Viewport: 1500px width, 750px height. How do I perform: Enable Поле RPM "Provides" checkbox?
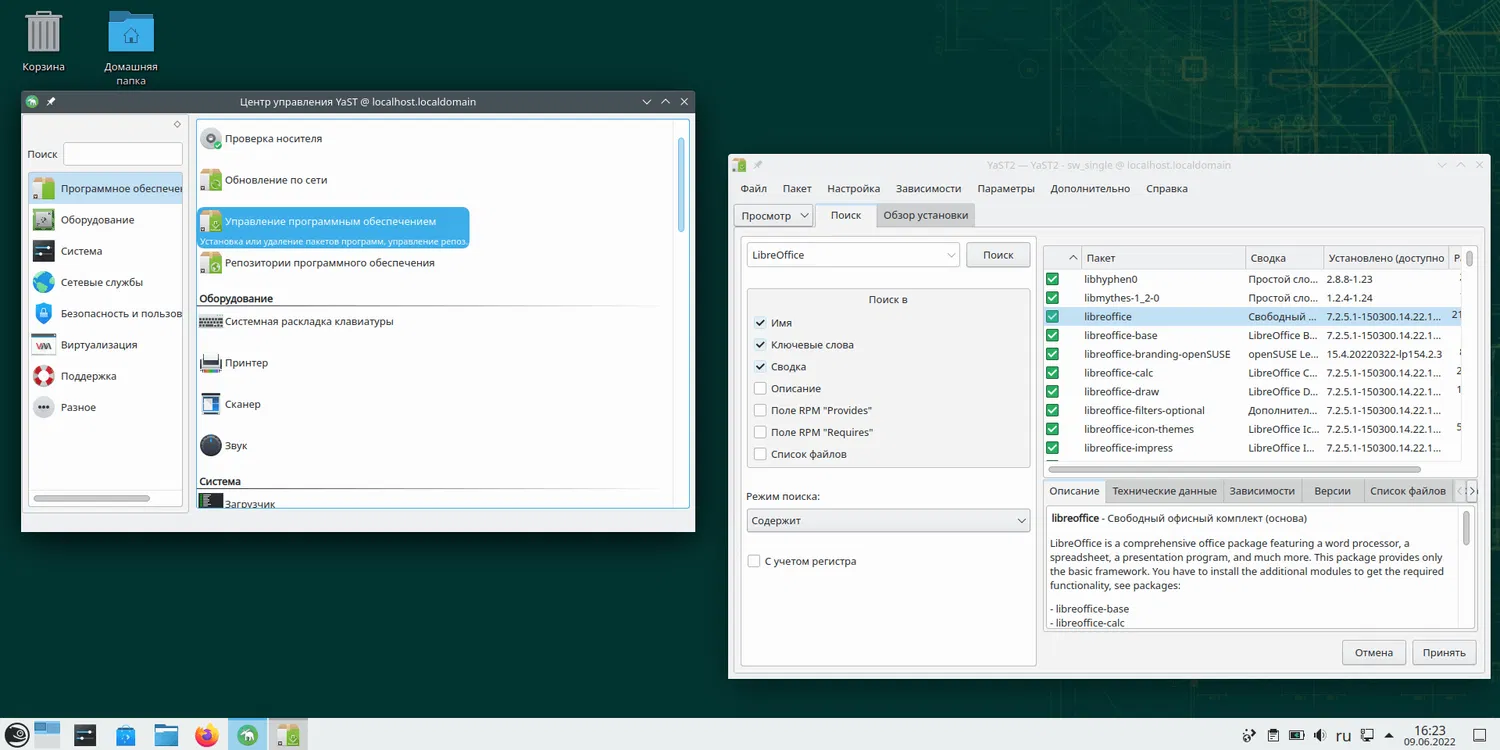tap(761, 411)
